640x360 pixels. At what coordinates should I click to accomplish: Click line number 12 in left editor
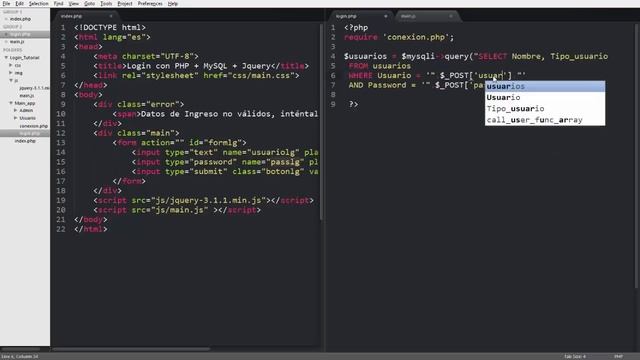pos(61,133)
